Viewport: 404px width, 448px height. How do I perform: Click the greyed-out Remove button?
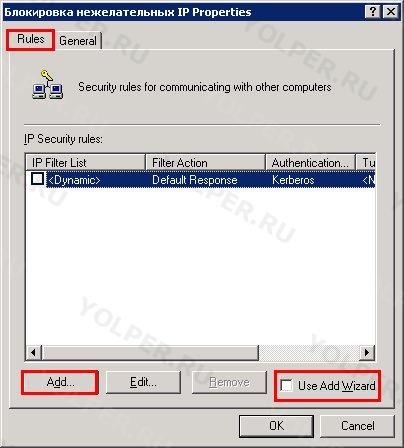tap(229, 382)
